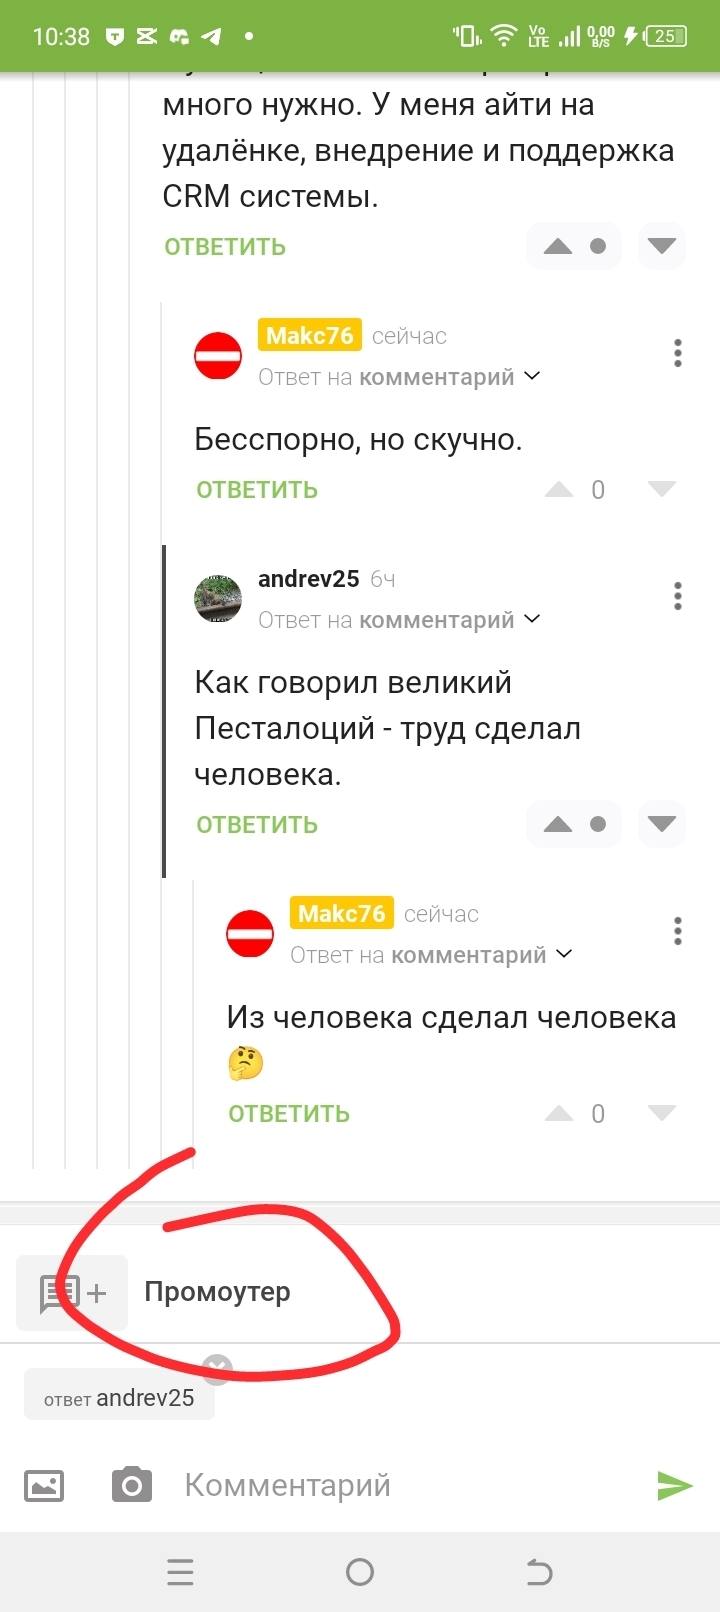Image resolution: width=720 pixels, height=1612 pixels.
Task: Open three-dot menu on first Макс76 comment
Action: coord(678,353)
